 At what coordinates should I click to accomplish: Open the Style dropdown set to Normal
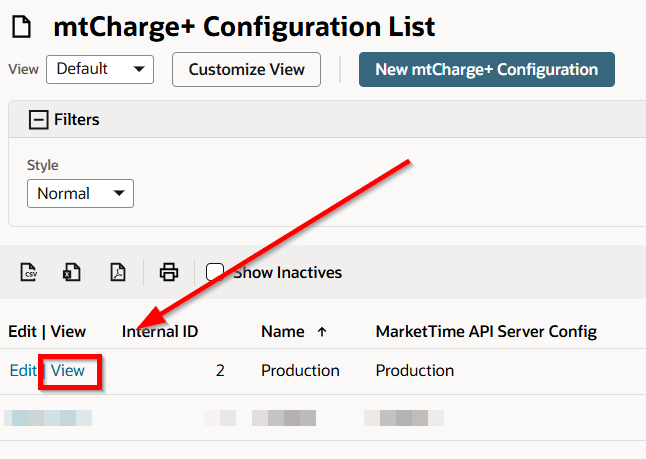click(80, 193)
